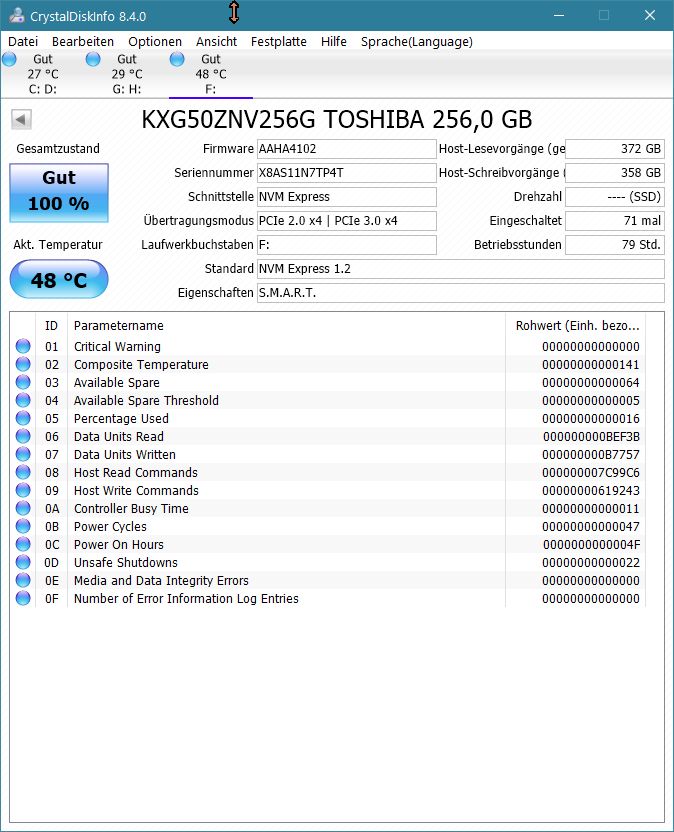Click the disk title KXG50ZNV256G TOSHIBA 256,0 GB
Viewport: 674px width, 832px height.
click(x=336, y=119)
